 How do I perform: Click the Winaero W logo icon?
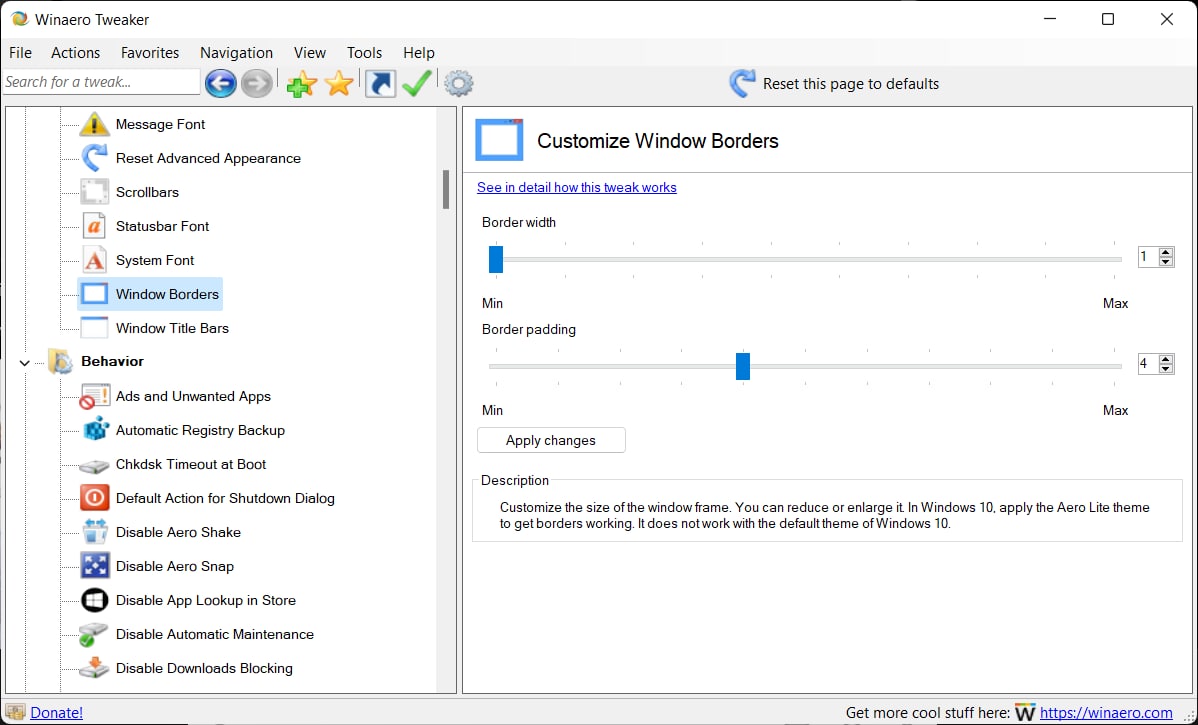click(x=1025, y=712)
